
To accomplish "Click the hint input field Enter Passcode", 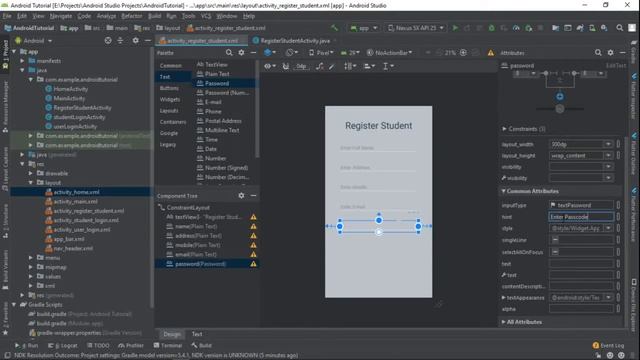I will [x=581, y=217].
